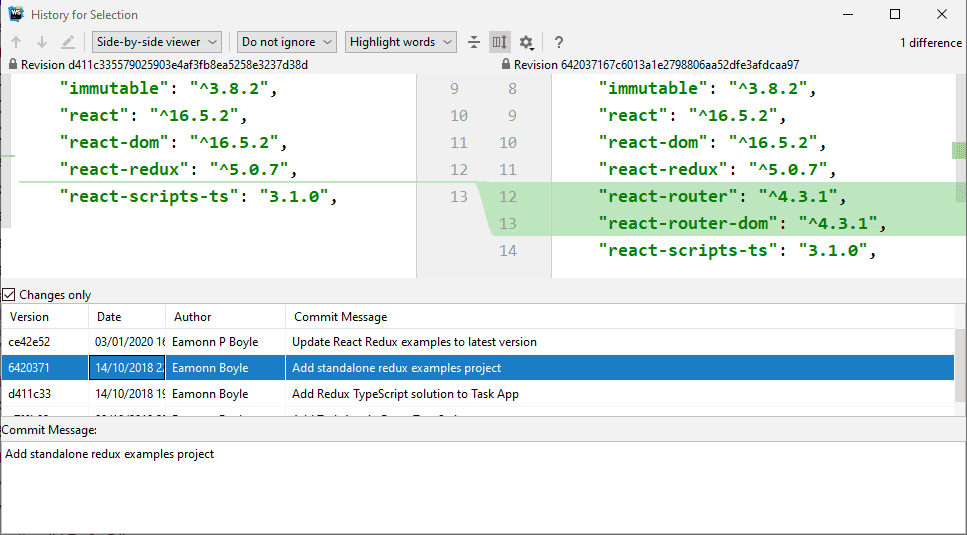Open Do not ignore dropdown

287,42
